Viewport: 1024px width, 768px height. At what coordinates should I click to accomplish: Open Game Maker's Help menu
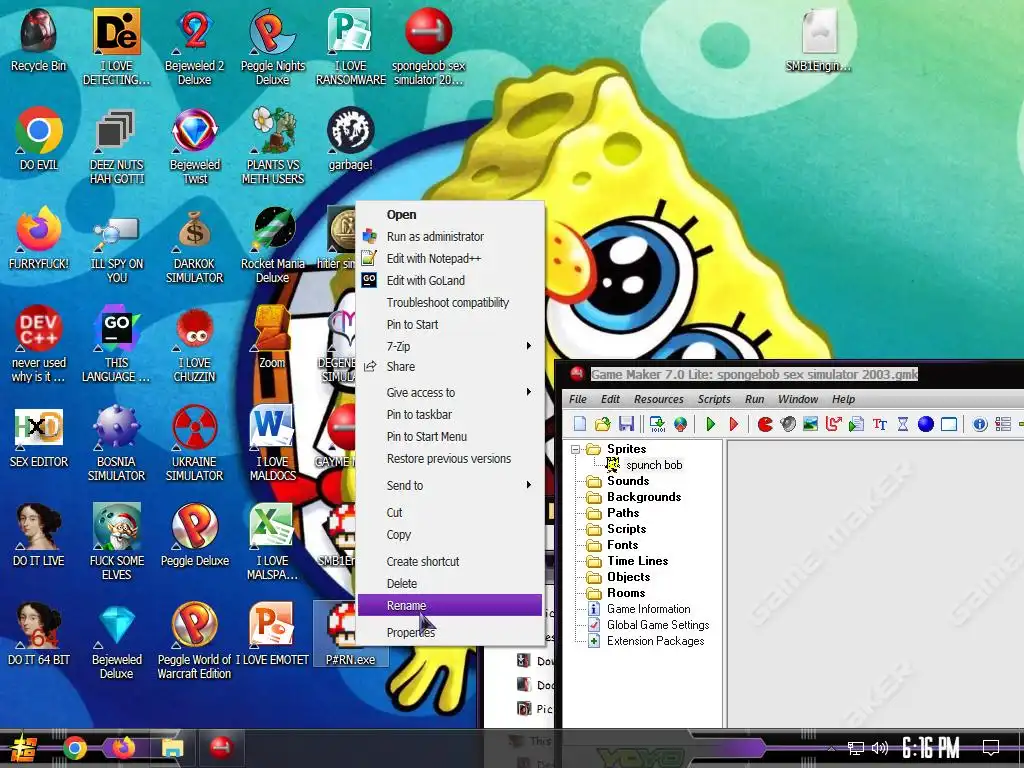843,399
